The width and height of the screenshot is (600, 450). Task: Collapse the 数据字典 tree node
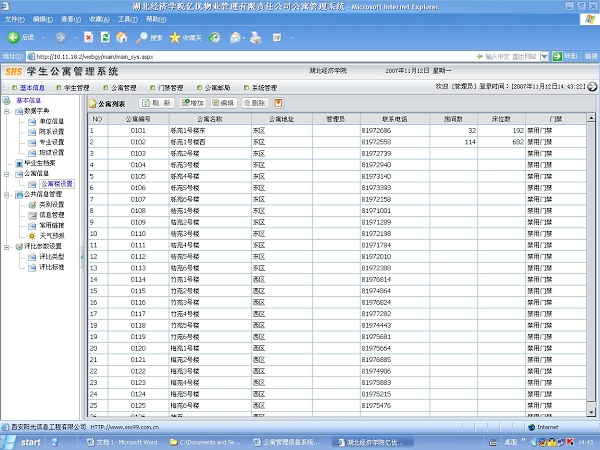coord(9,111)
